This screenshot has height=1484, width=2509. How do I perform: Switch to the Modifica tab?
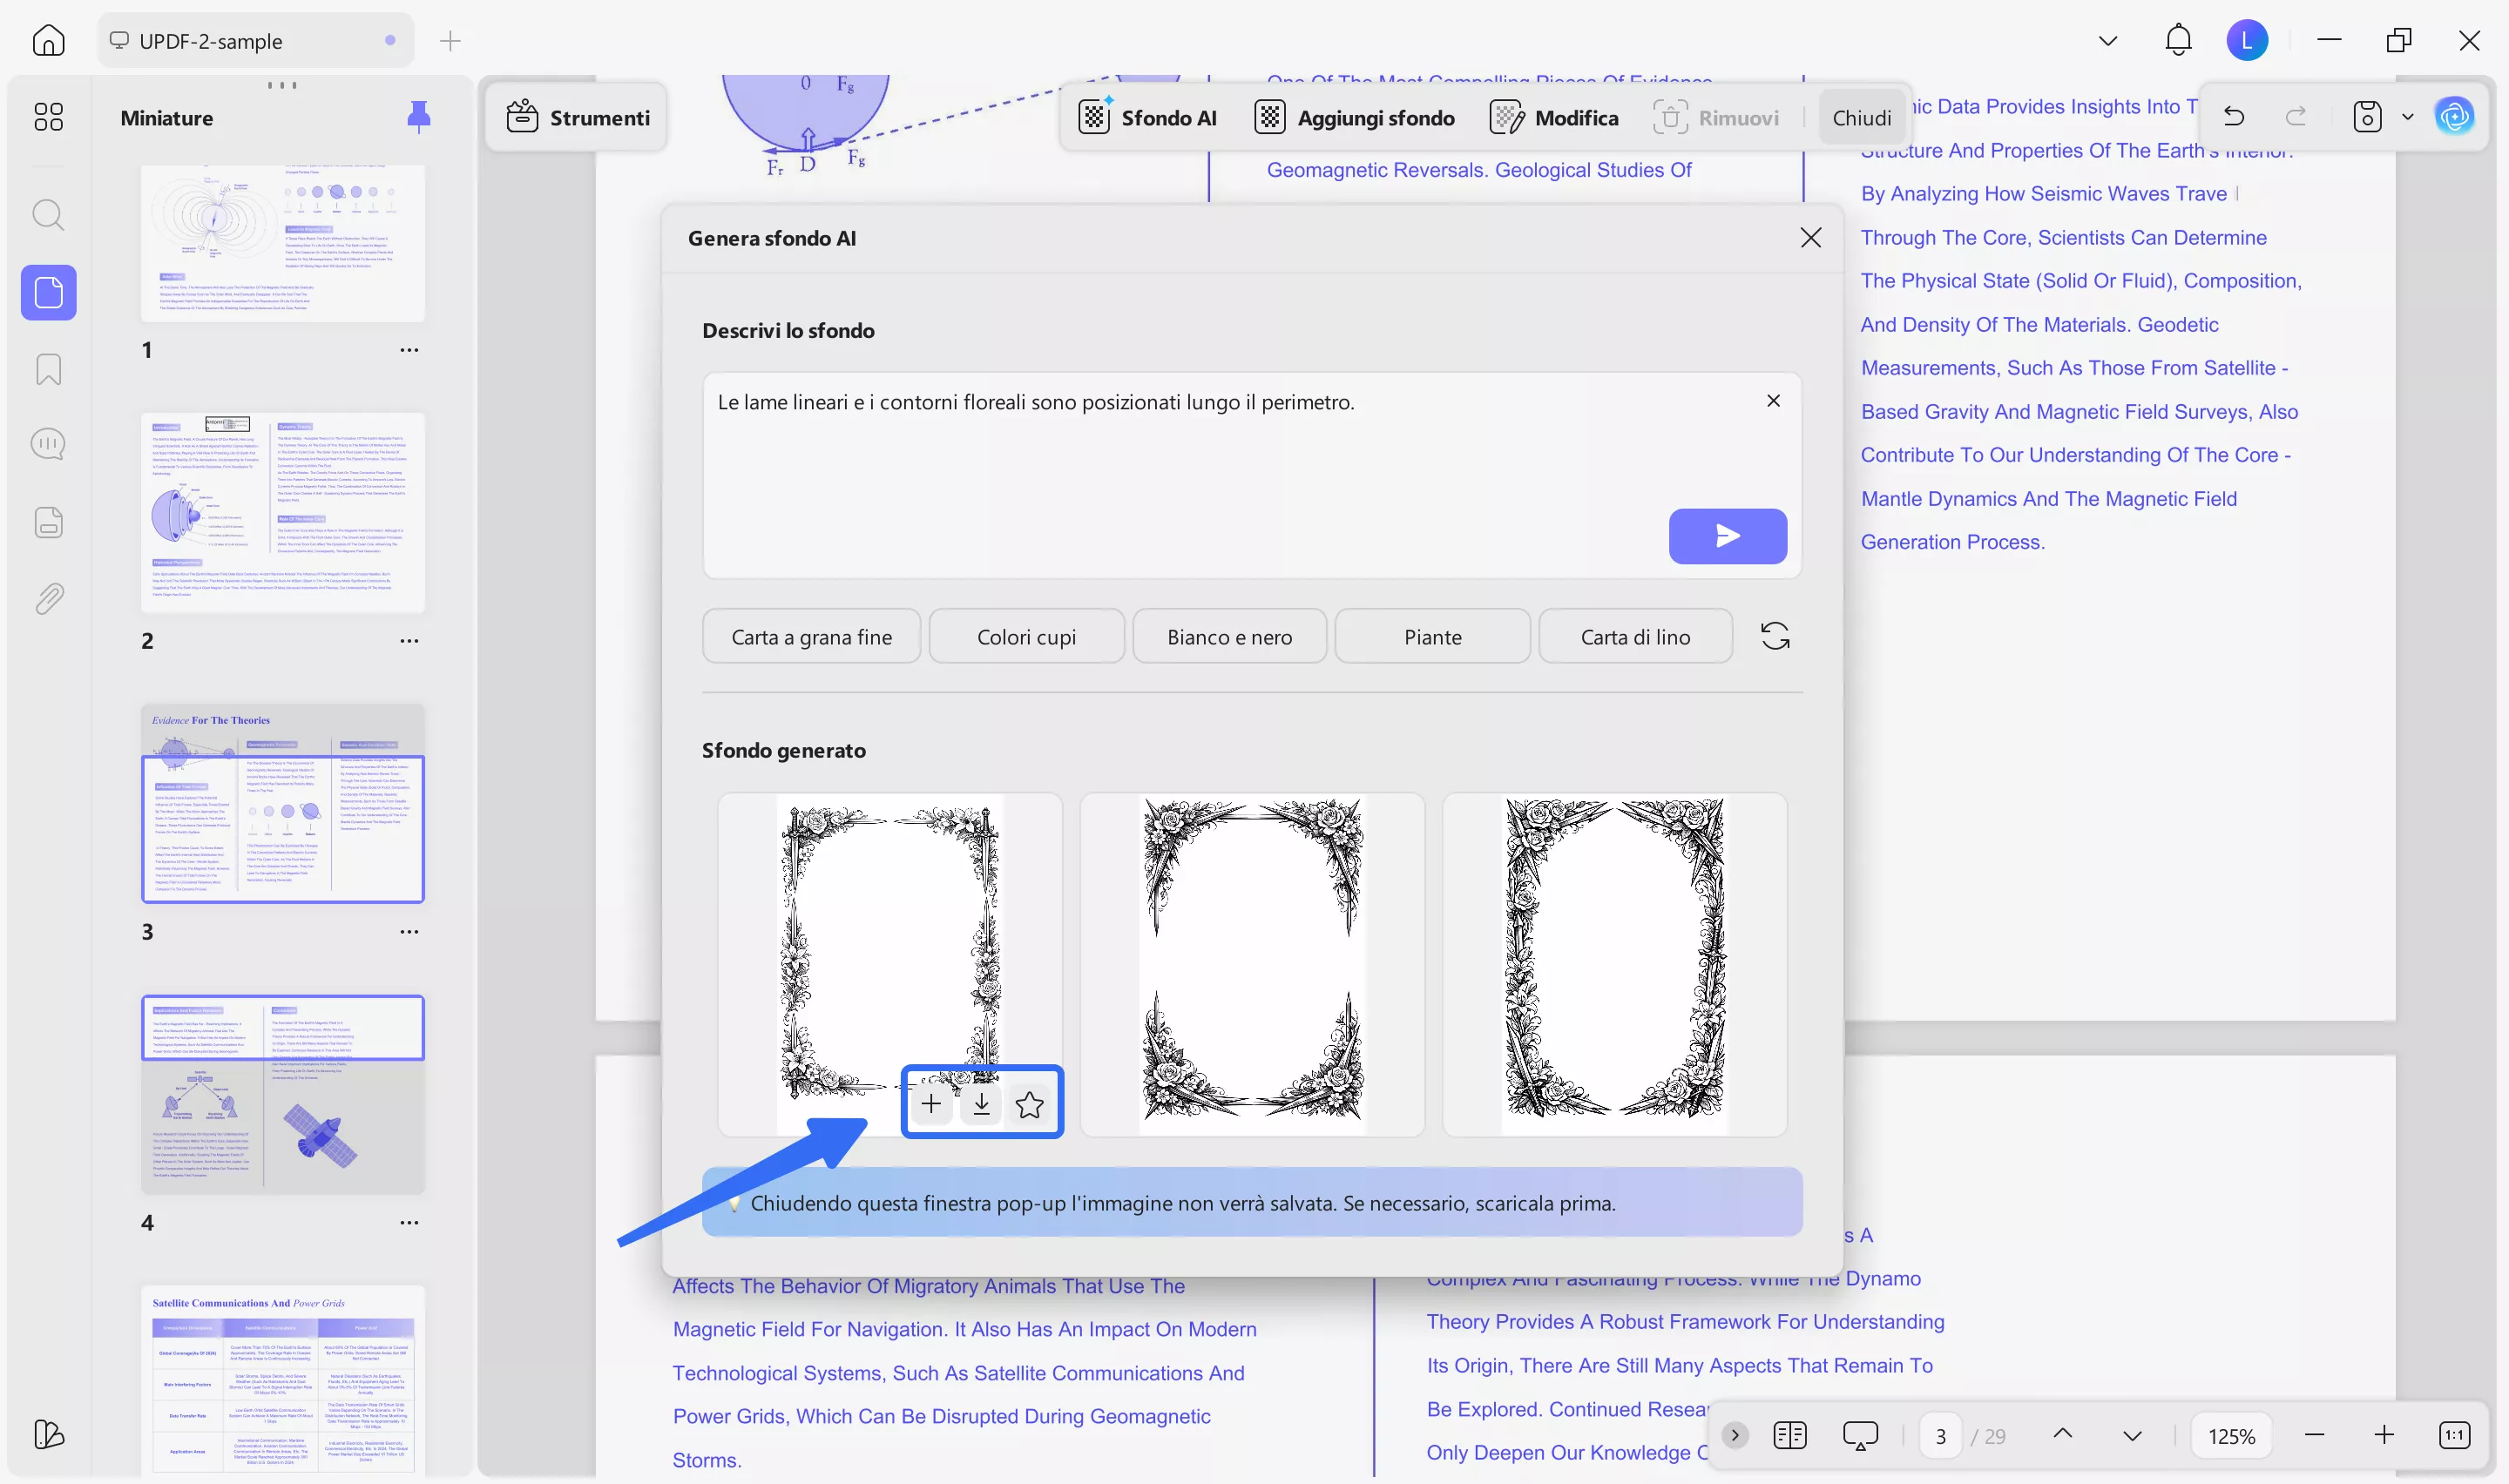pos(1554,116)
